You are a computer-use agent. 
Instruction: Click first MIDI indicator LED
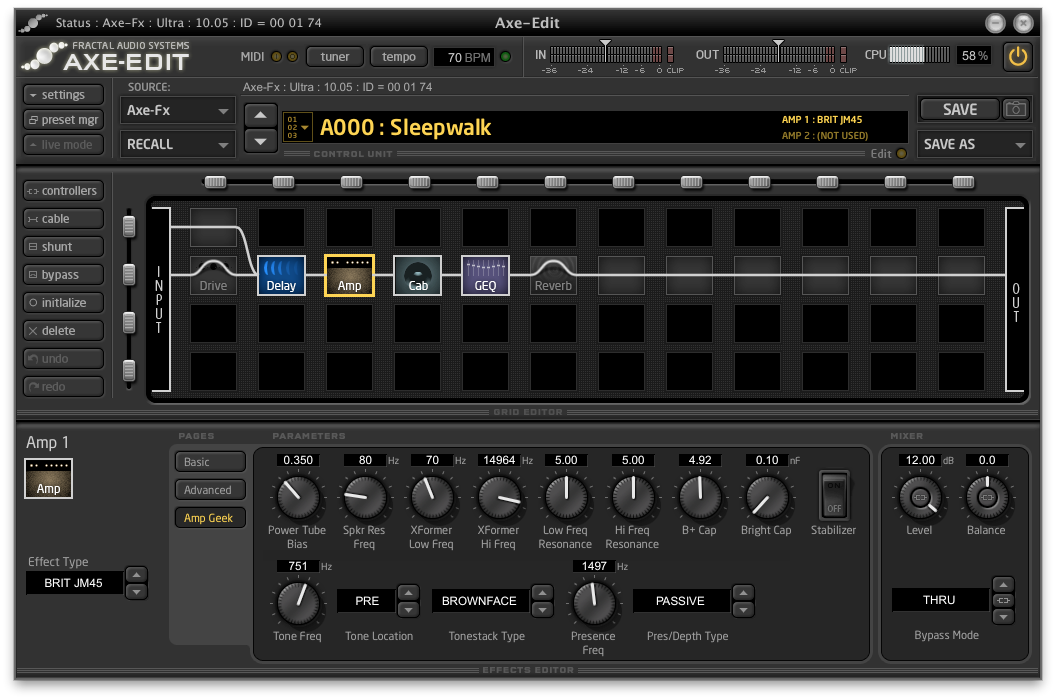click(276, 57)
